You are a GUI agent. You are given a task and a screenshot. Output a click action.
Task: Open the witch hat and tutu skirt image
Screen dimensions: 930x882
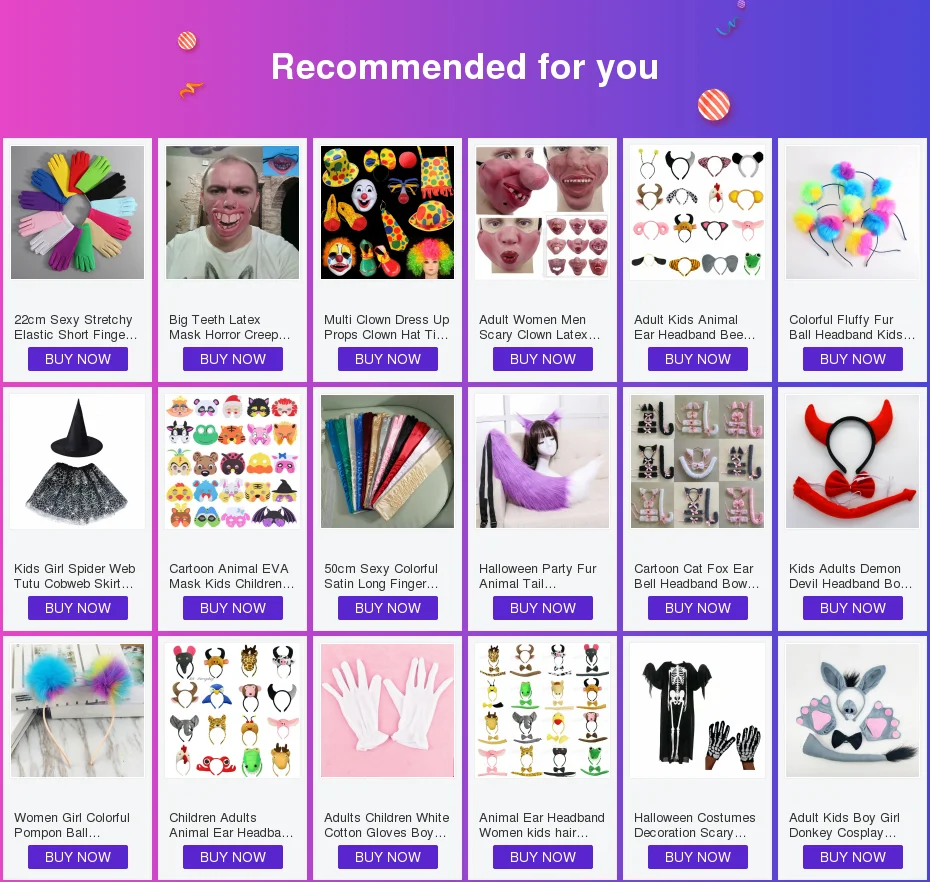78,461
